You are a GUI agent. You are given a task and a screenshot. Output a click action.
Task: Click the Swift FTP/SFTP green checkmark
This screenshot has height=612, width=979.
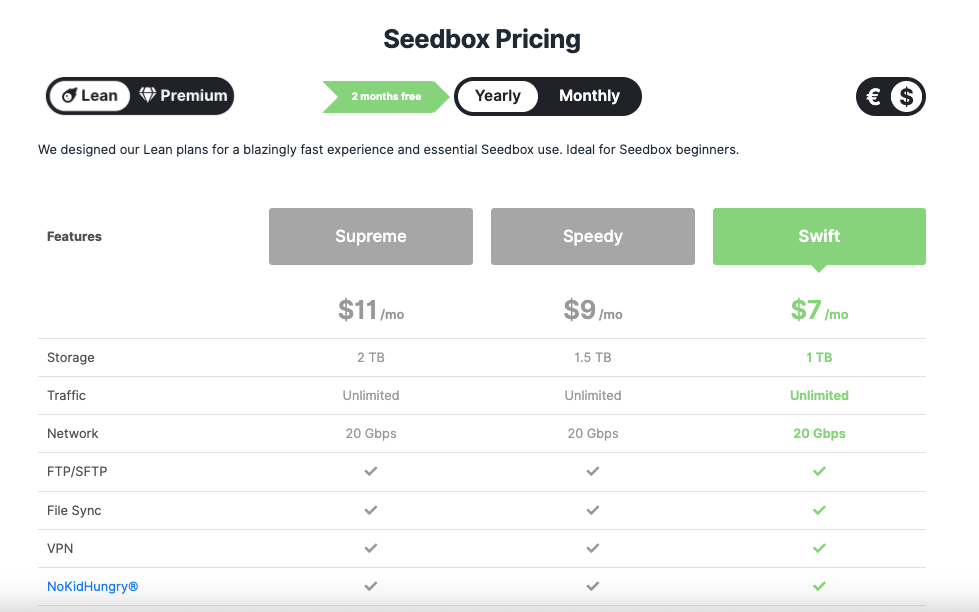click(x=819, y=471)
